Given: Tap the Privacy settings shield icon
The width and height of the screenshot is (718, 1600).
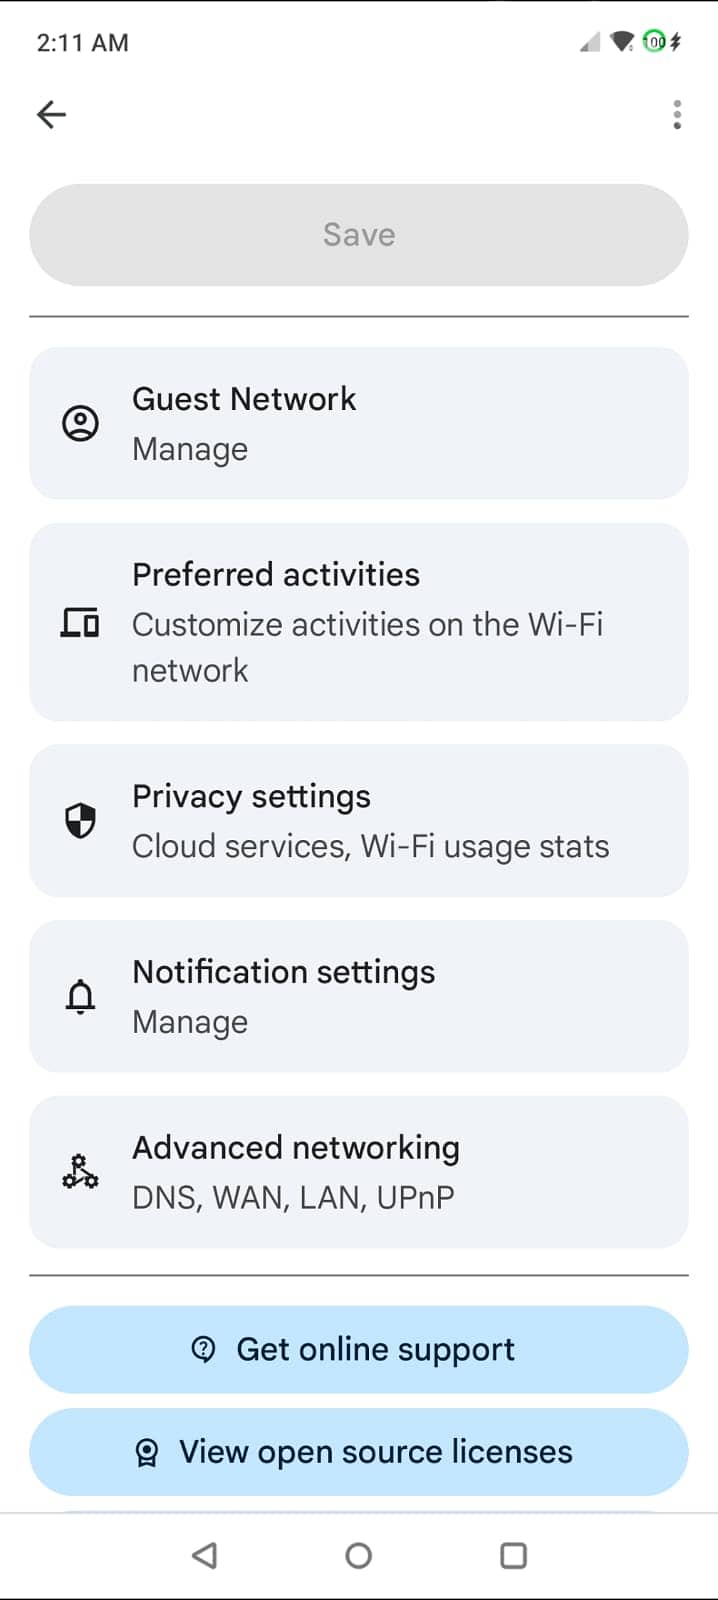Looking at the screenshot, I should point(80,820).
